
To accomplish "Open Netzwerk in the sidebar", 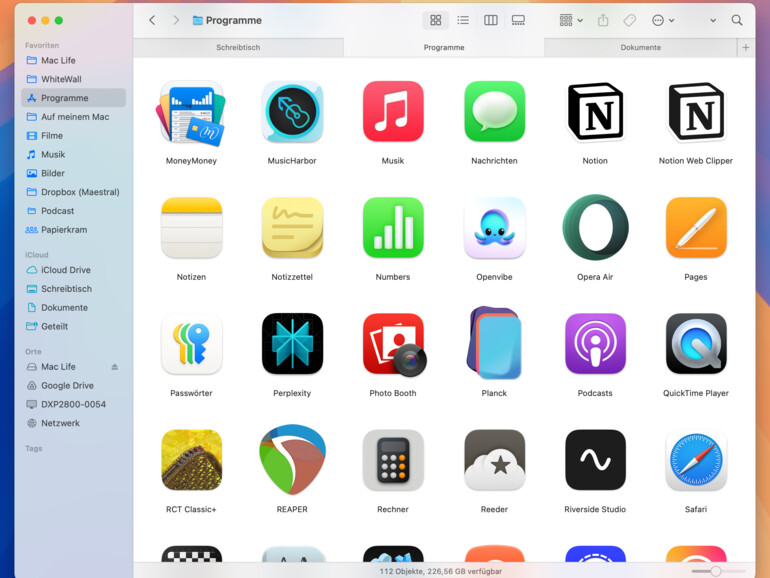I will [x=74, y=423].
